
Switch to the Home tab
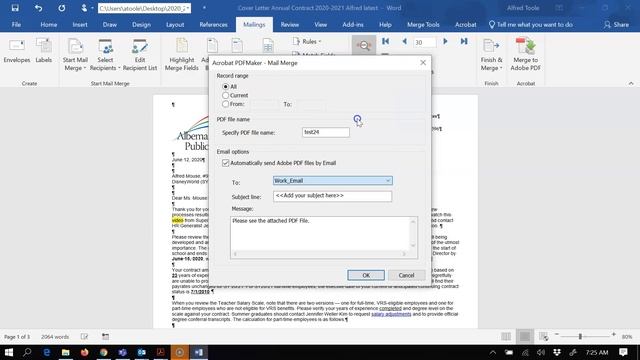point(49,24)
